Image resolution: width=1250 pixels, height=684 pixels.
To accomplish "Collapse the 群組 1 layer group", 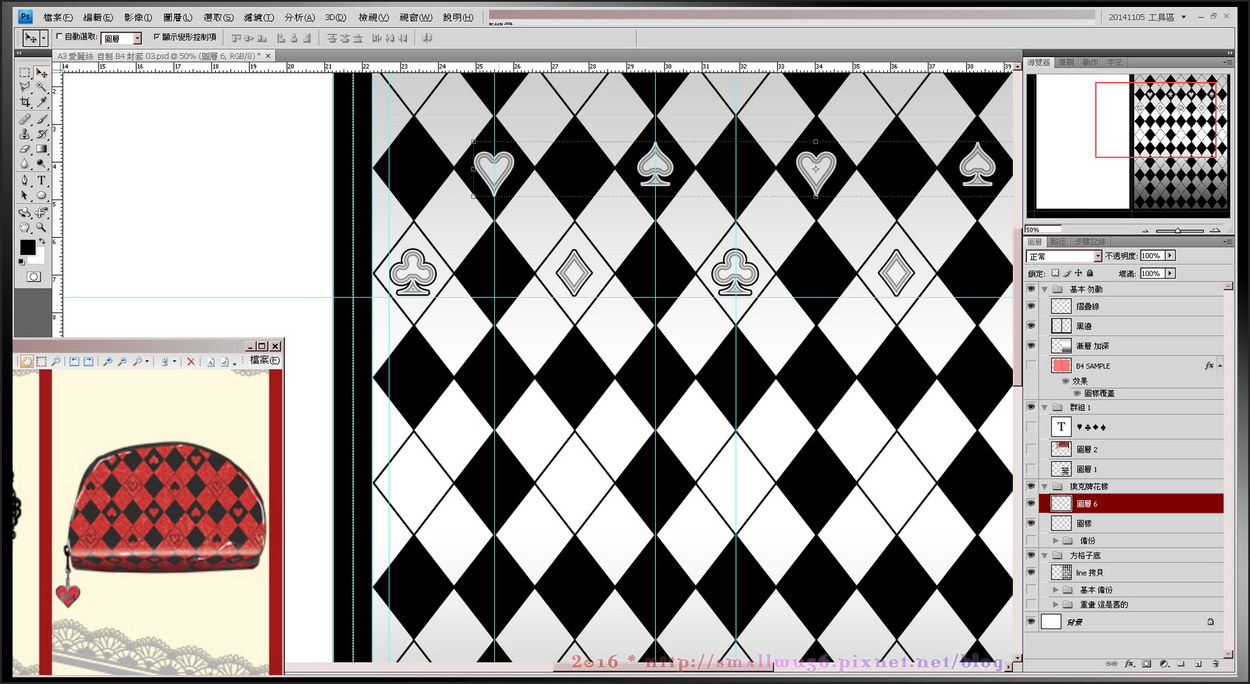I will [x=1045, y=408].
